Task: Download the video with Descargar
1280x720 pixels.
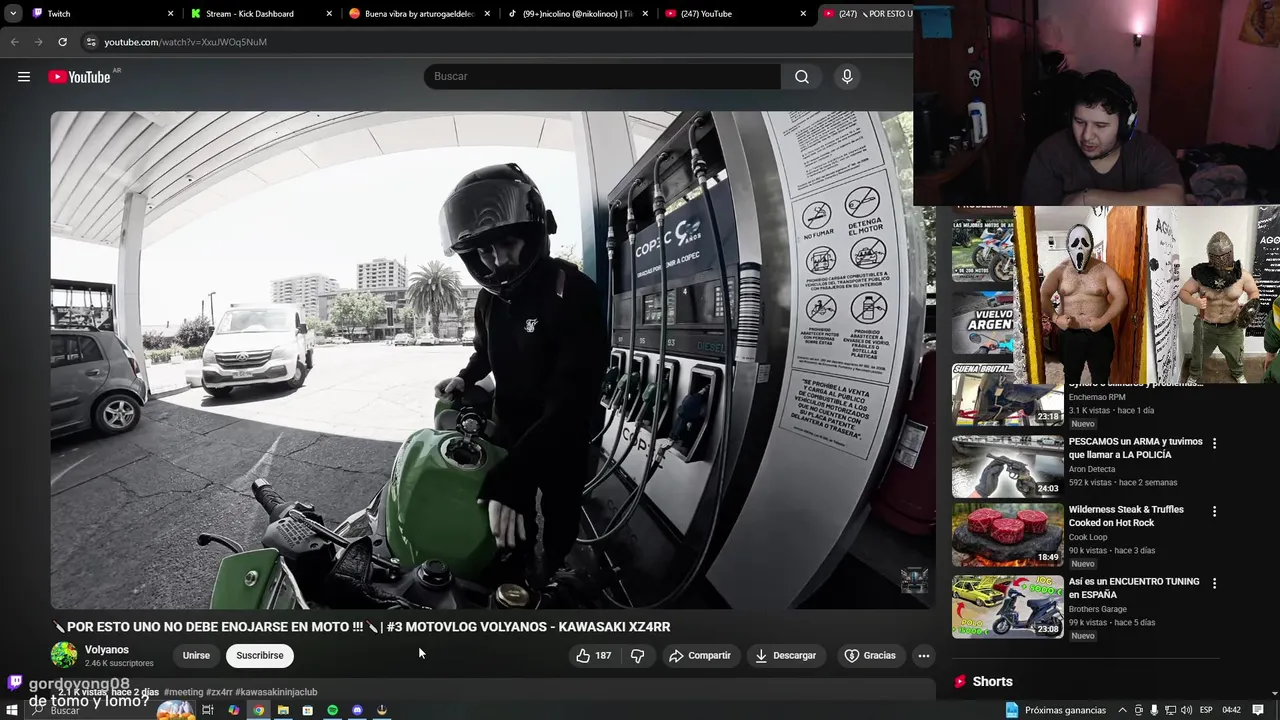Action: coord(785,656)
